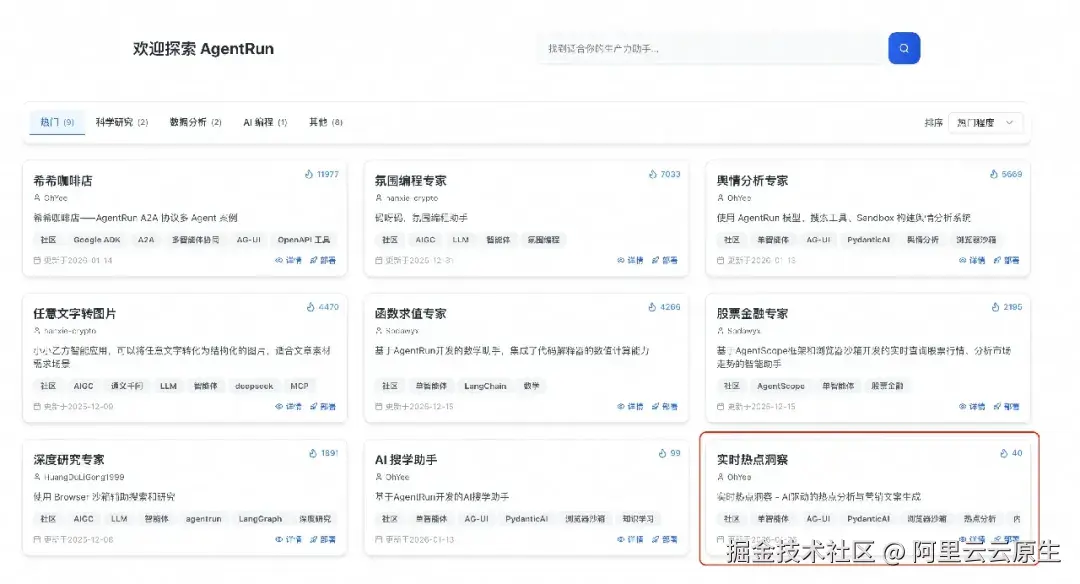Switch to the 热门 (9) tab

[57, 122]
